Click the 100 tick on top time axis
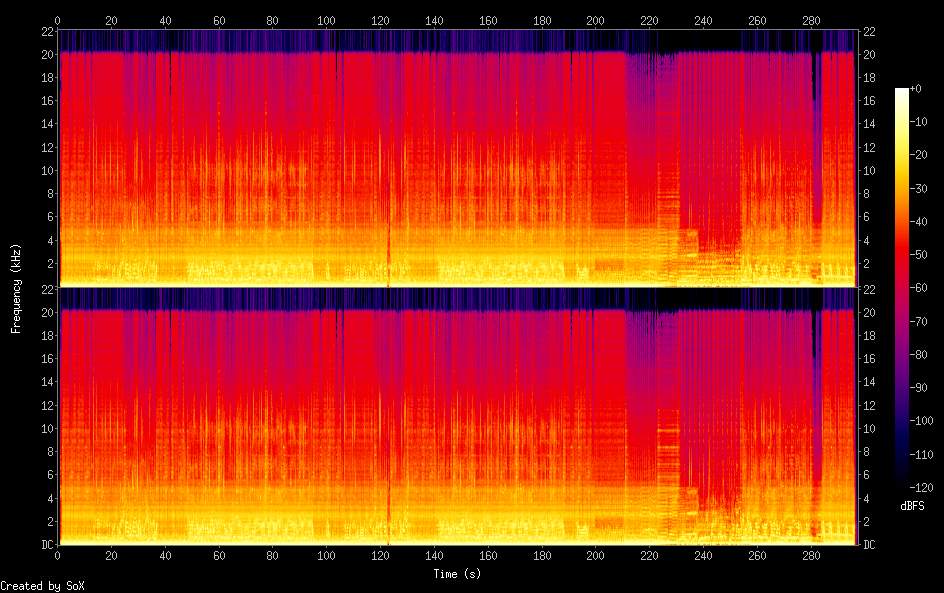This screenshot has width=944, height=593. 326,20
